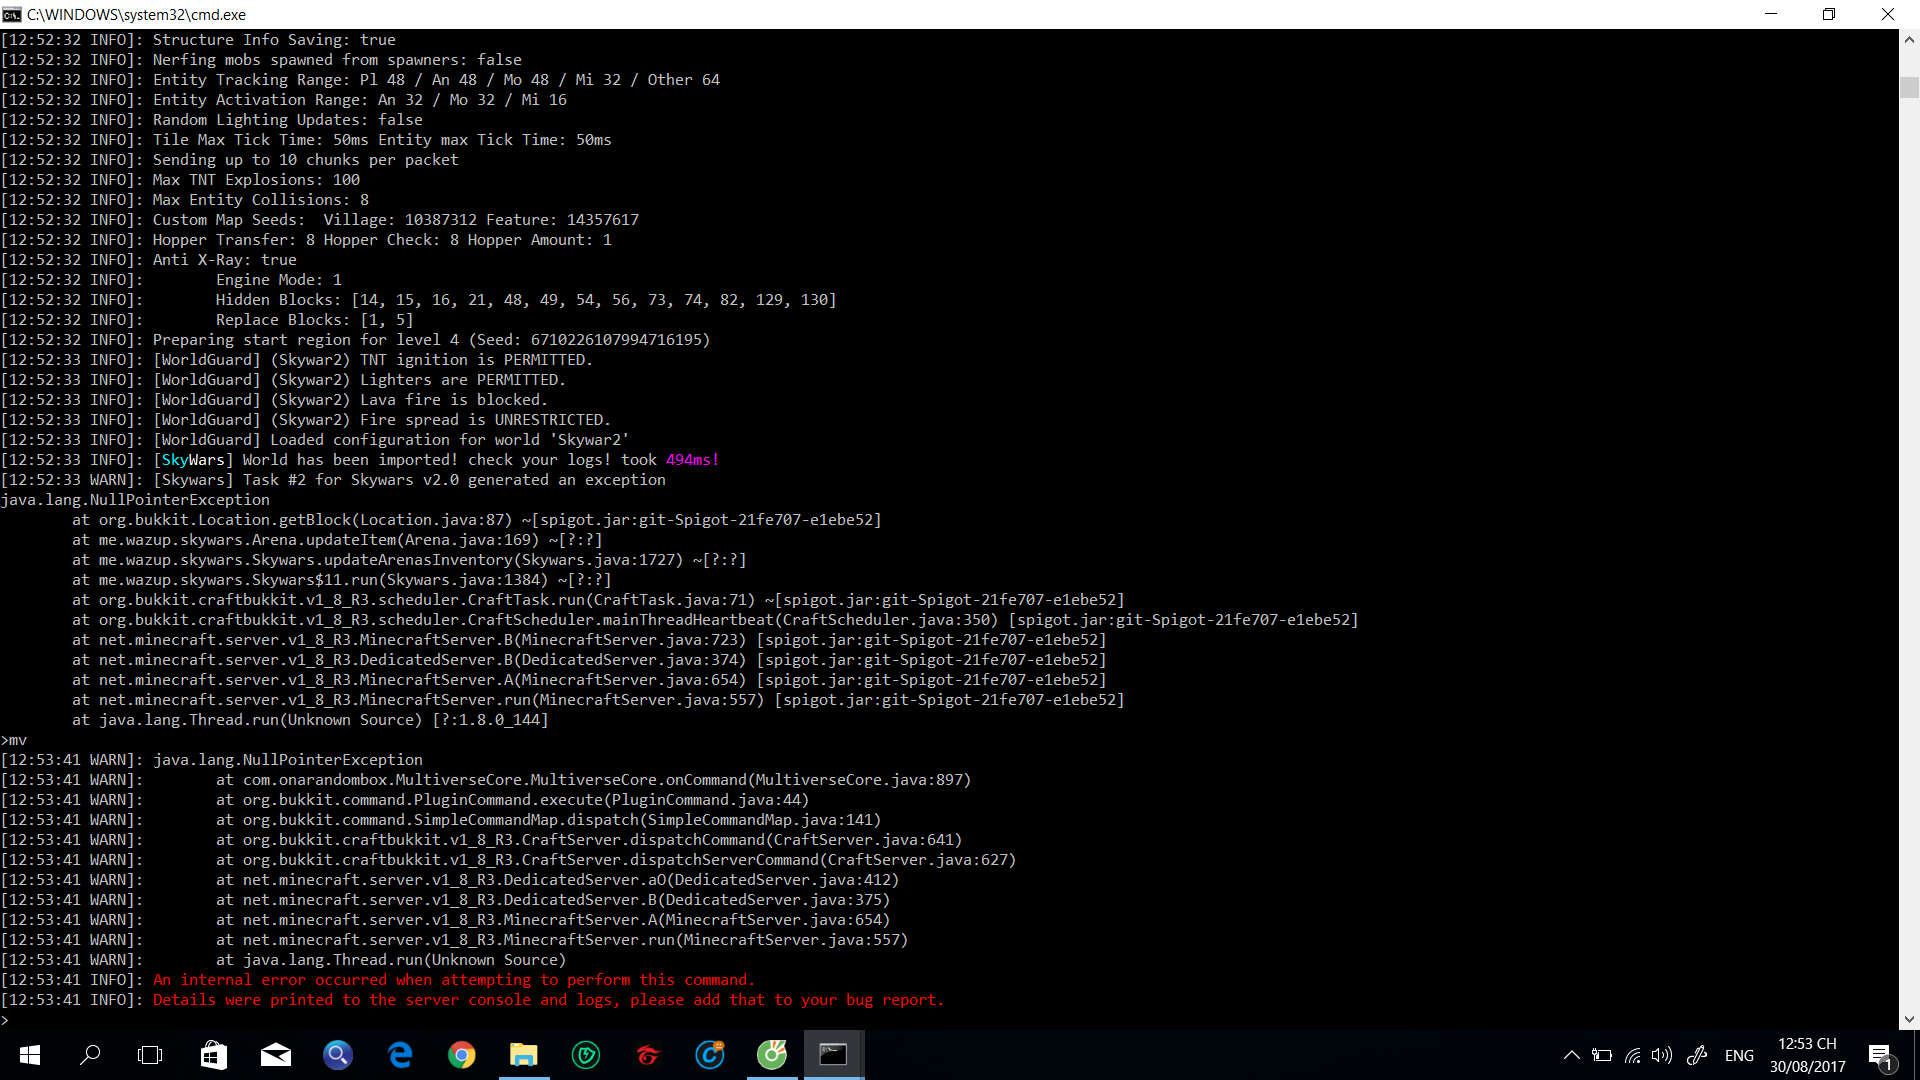Click the scrollbar down arrow in console
The image size is (1920, 1080).
pos(1909,1019)
